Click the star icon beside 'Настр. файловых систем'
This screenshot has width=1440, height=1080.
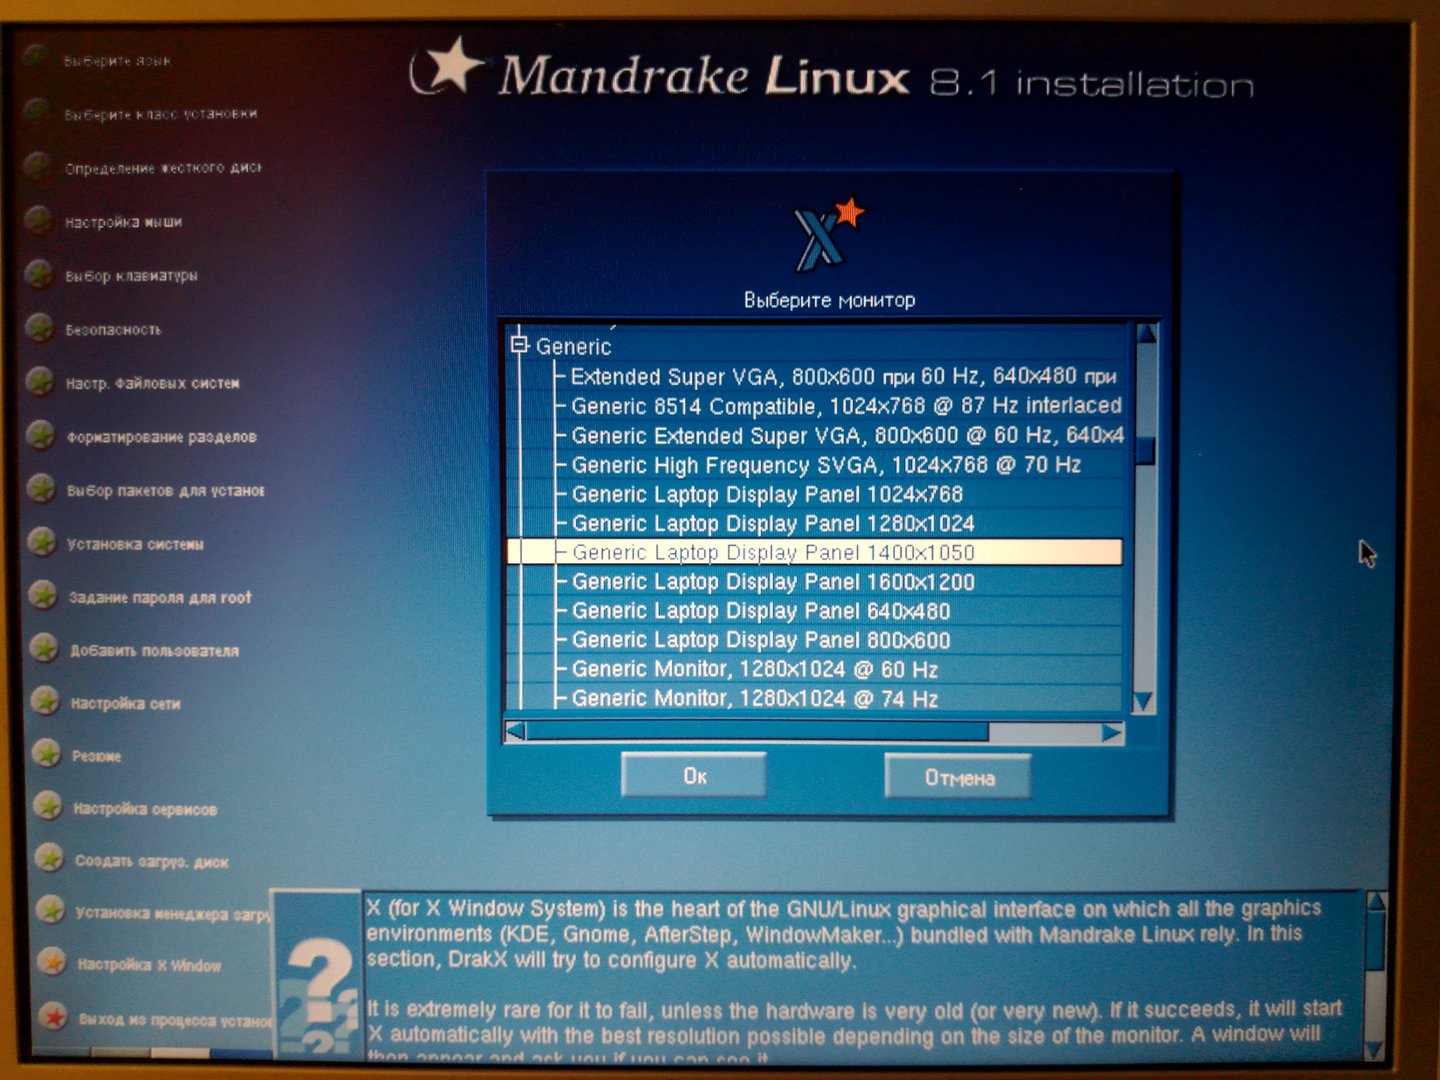point(40,381)
